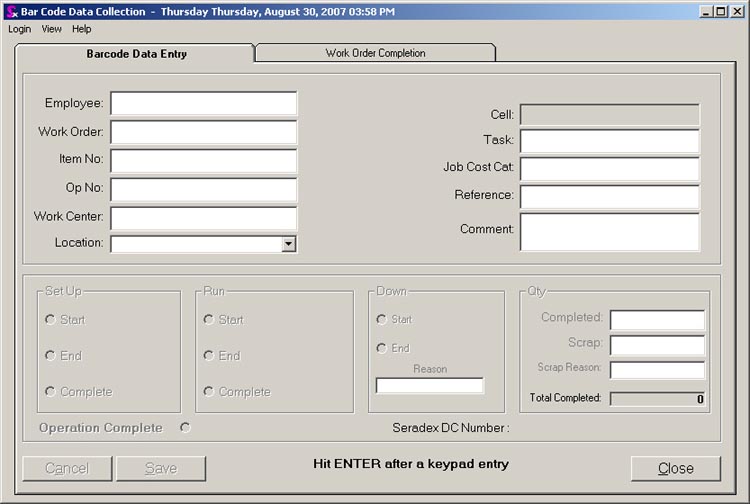Click the Cancel button
Image resolution: width=750 pixels, height=504 pixels.
pyautogui.click(x=67, y=469)
